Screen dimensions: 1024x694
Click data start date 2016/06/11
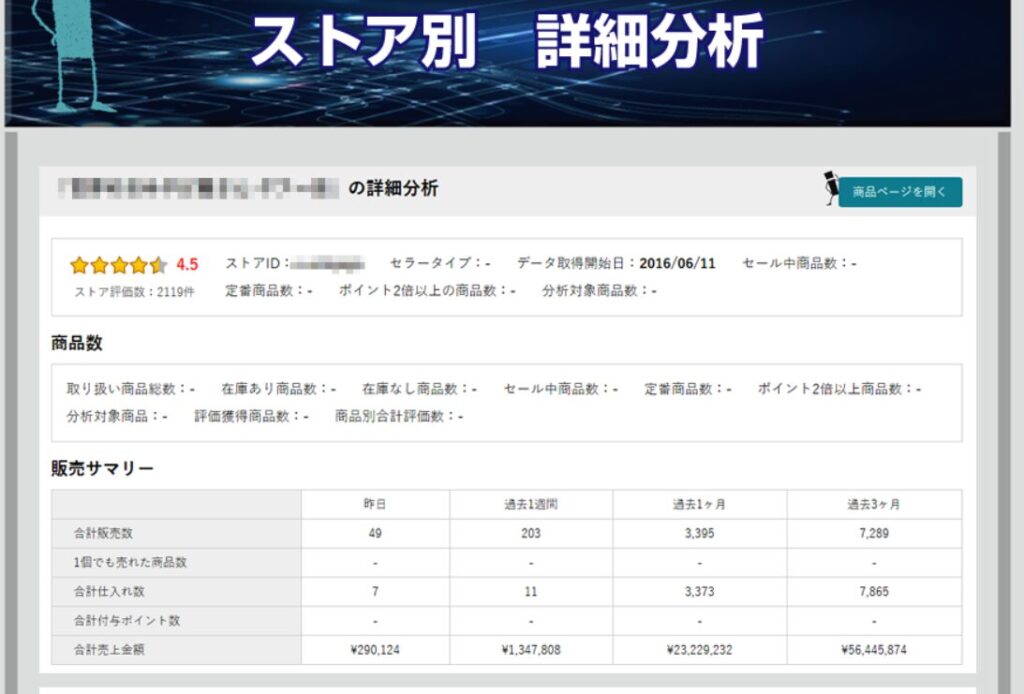(677, 264)
